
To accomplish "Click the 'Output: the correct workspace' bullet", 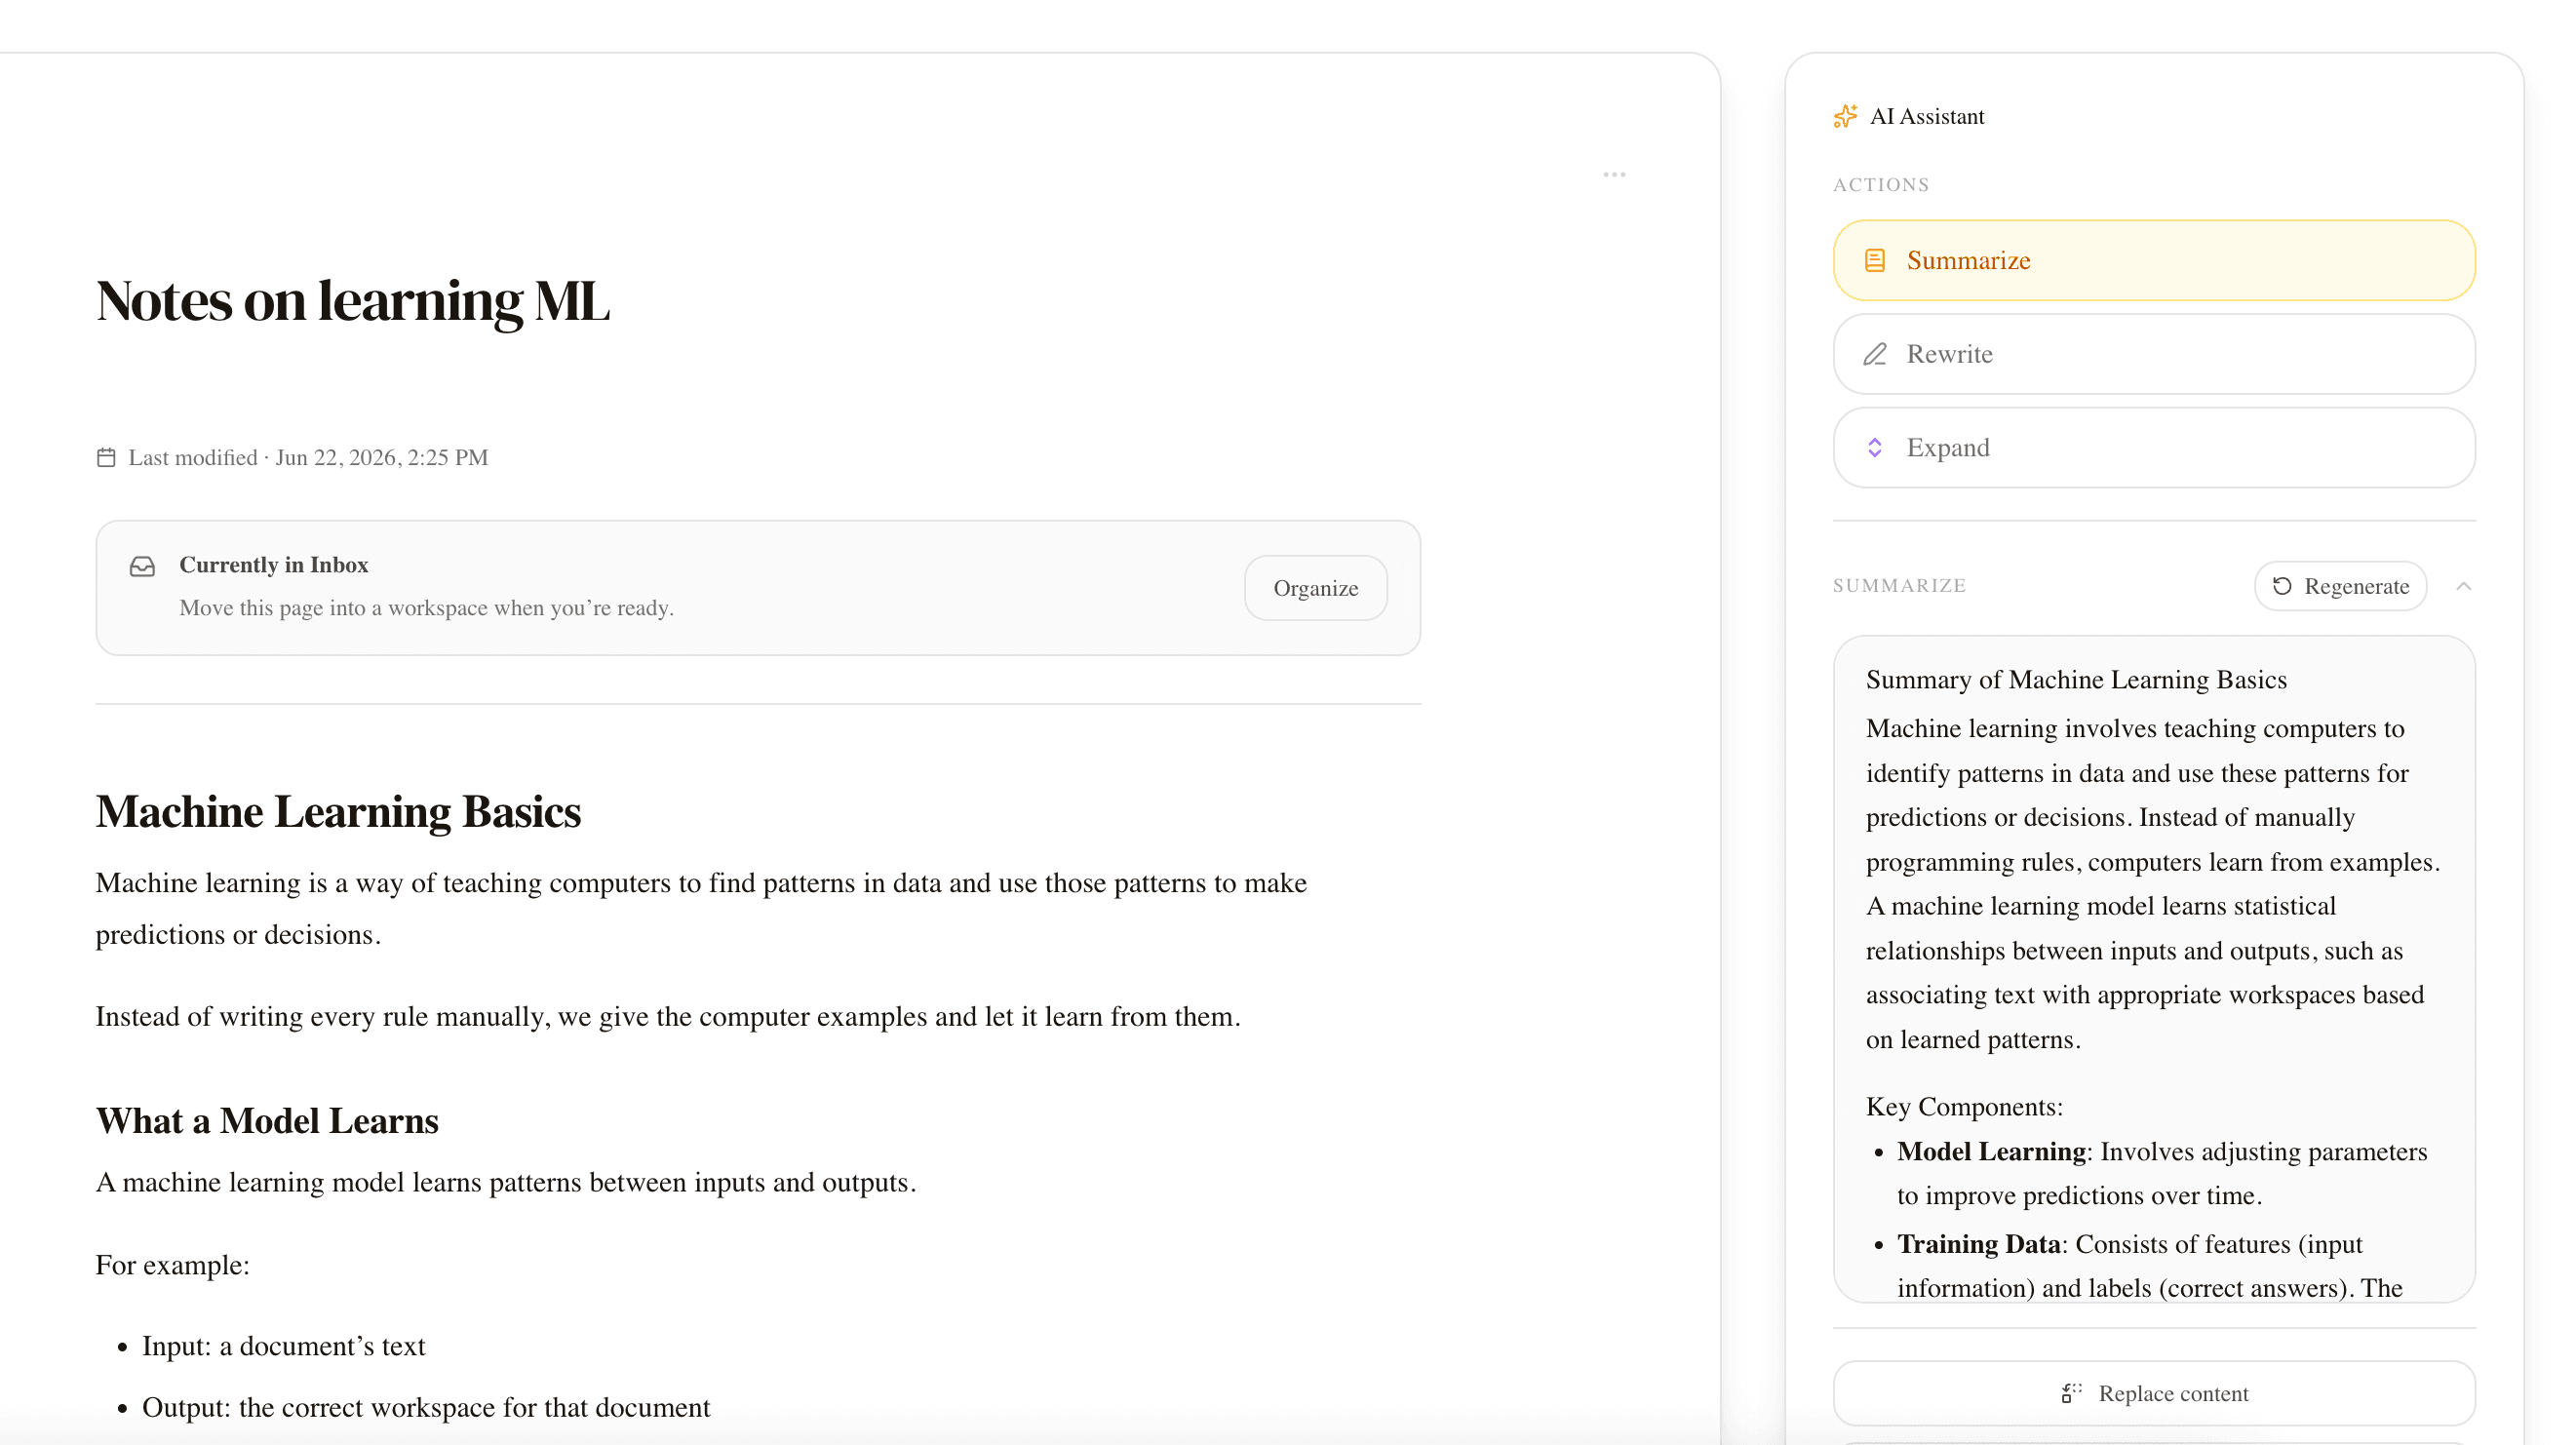I will tap(426, 1408).
